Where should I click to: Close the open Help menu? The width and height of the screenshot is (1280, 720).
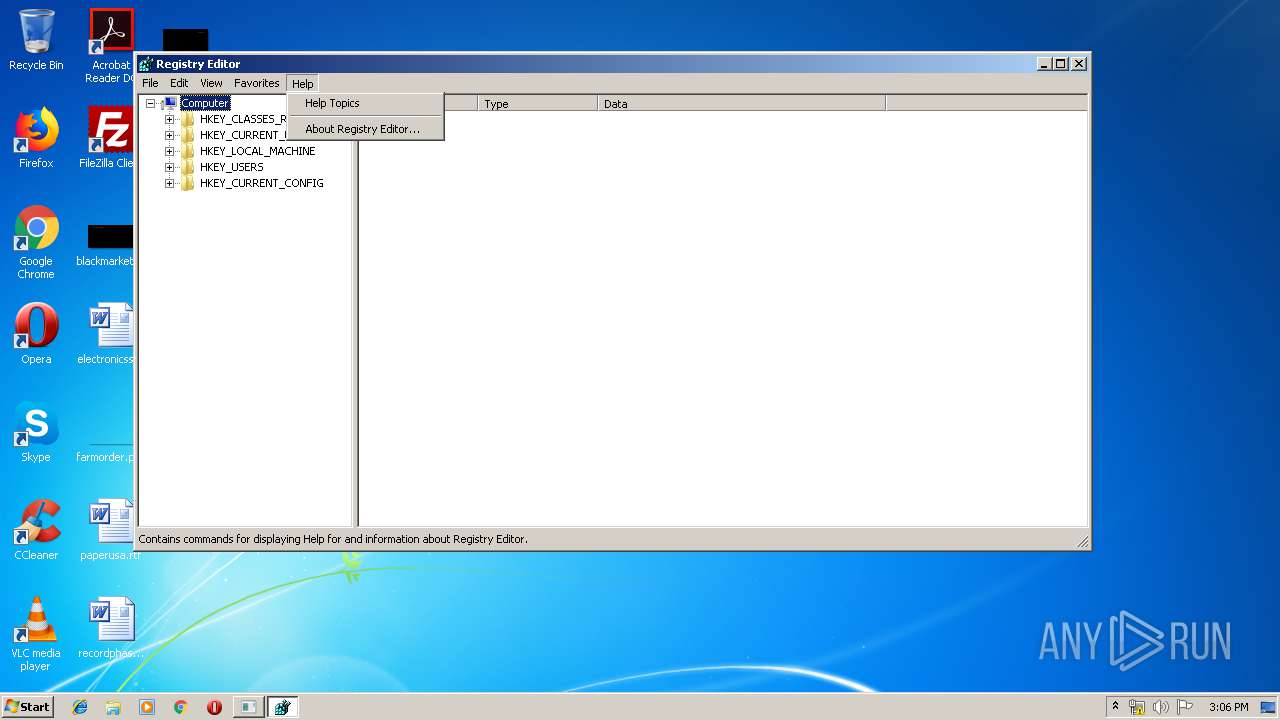(x=303, y=83)
